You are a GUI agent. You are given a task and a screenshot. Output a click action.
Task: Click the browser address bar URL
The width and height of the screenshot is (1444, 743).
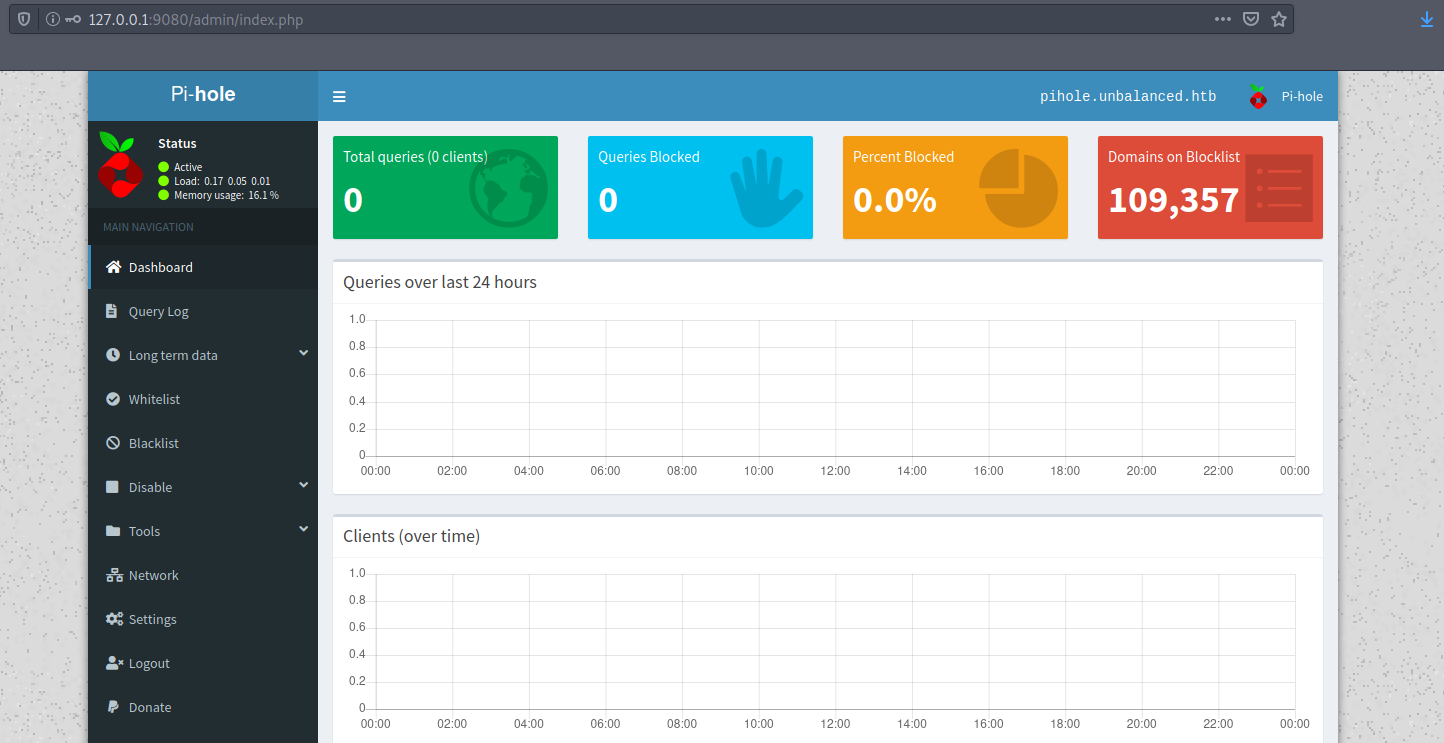600,19
